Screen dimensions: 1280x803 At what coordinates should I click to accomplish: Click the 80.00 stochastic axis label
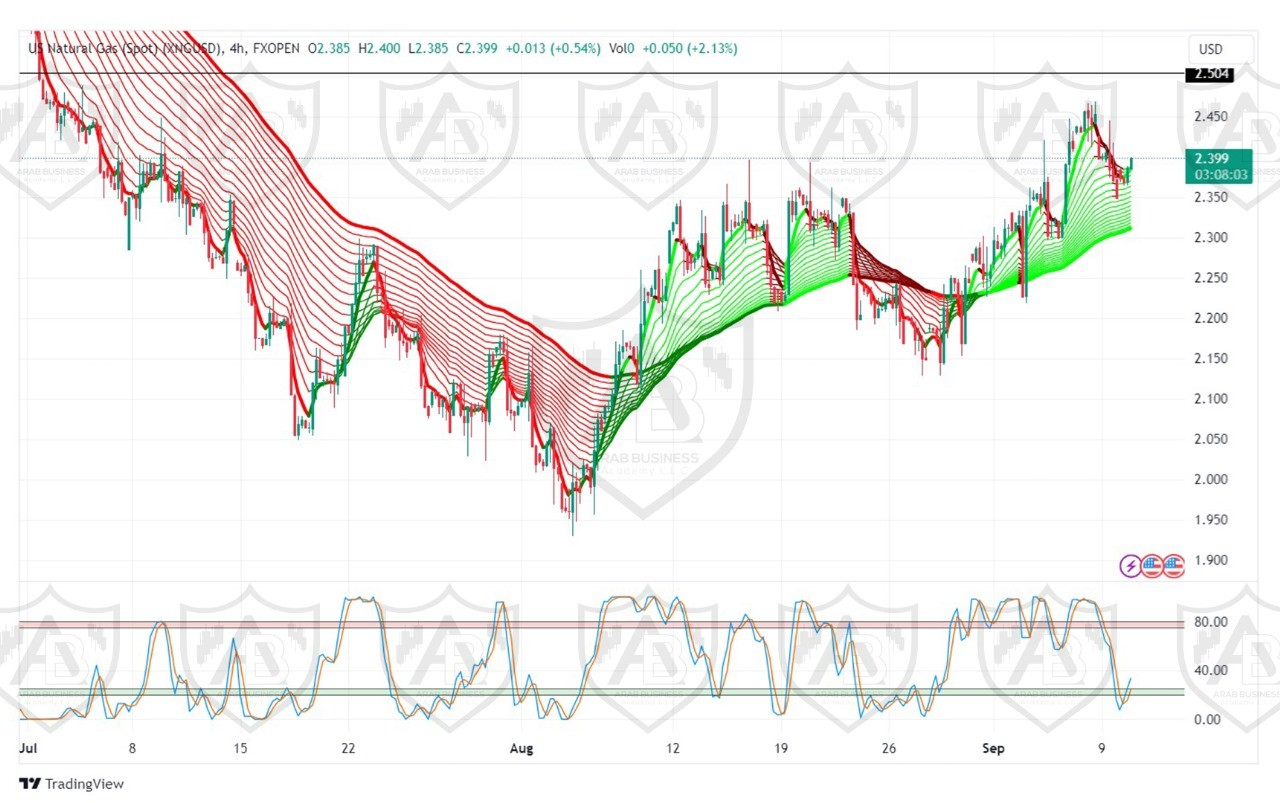(1211, 622)
